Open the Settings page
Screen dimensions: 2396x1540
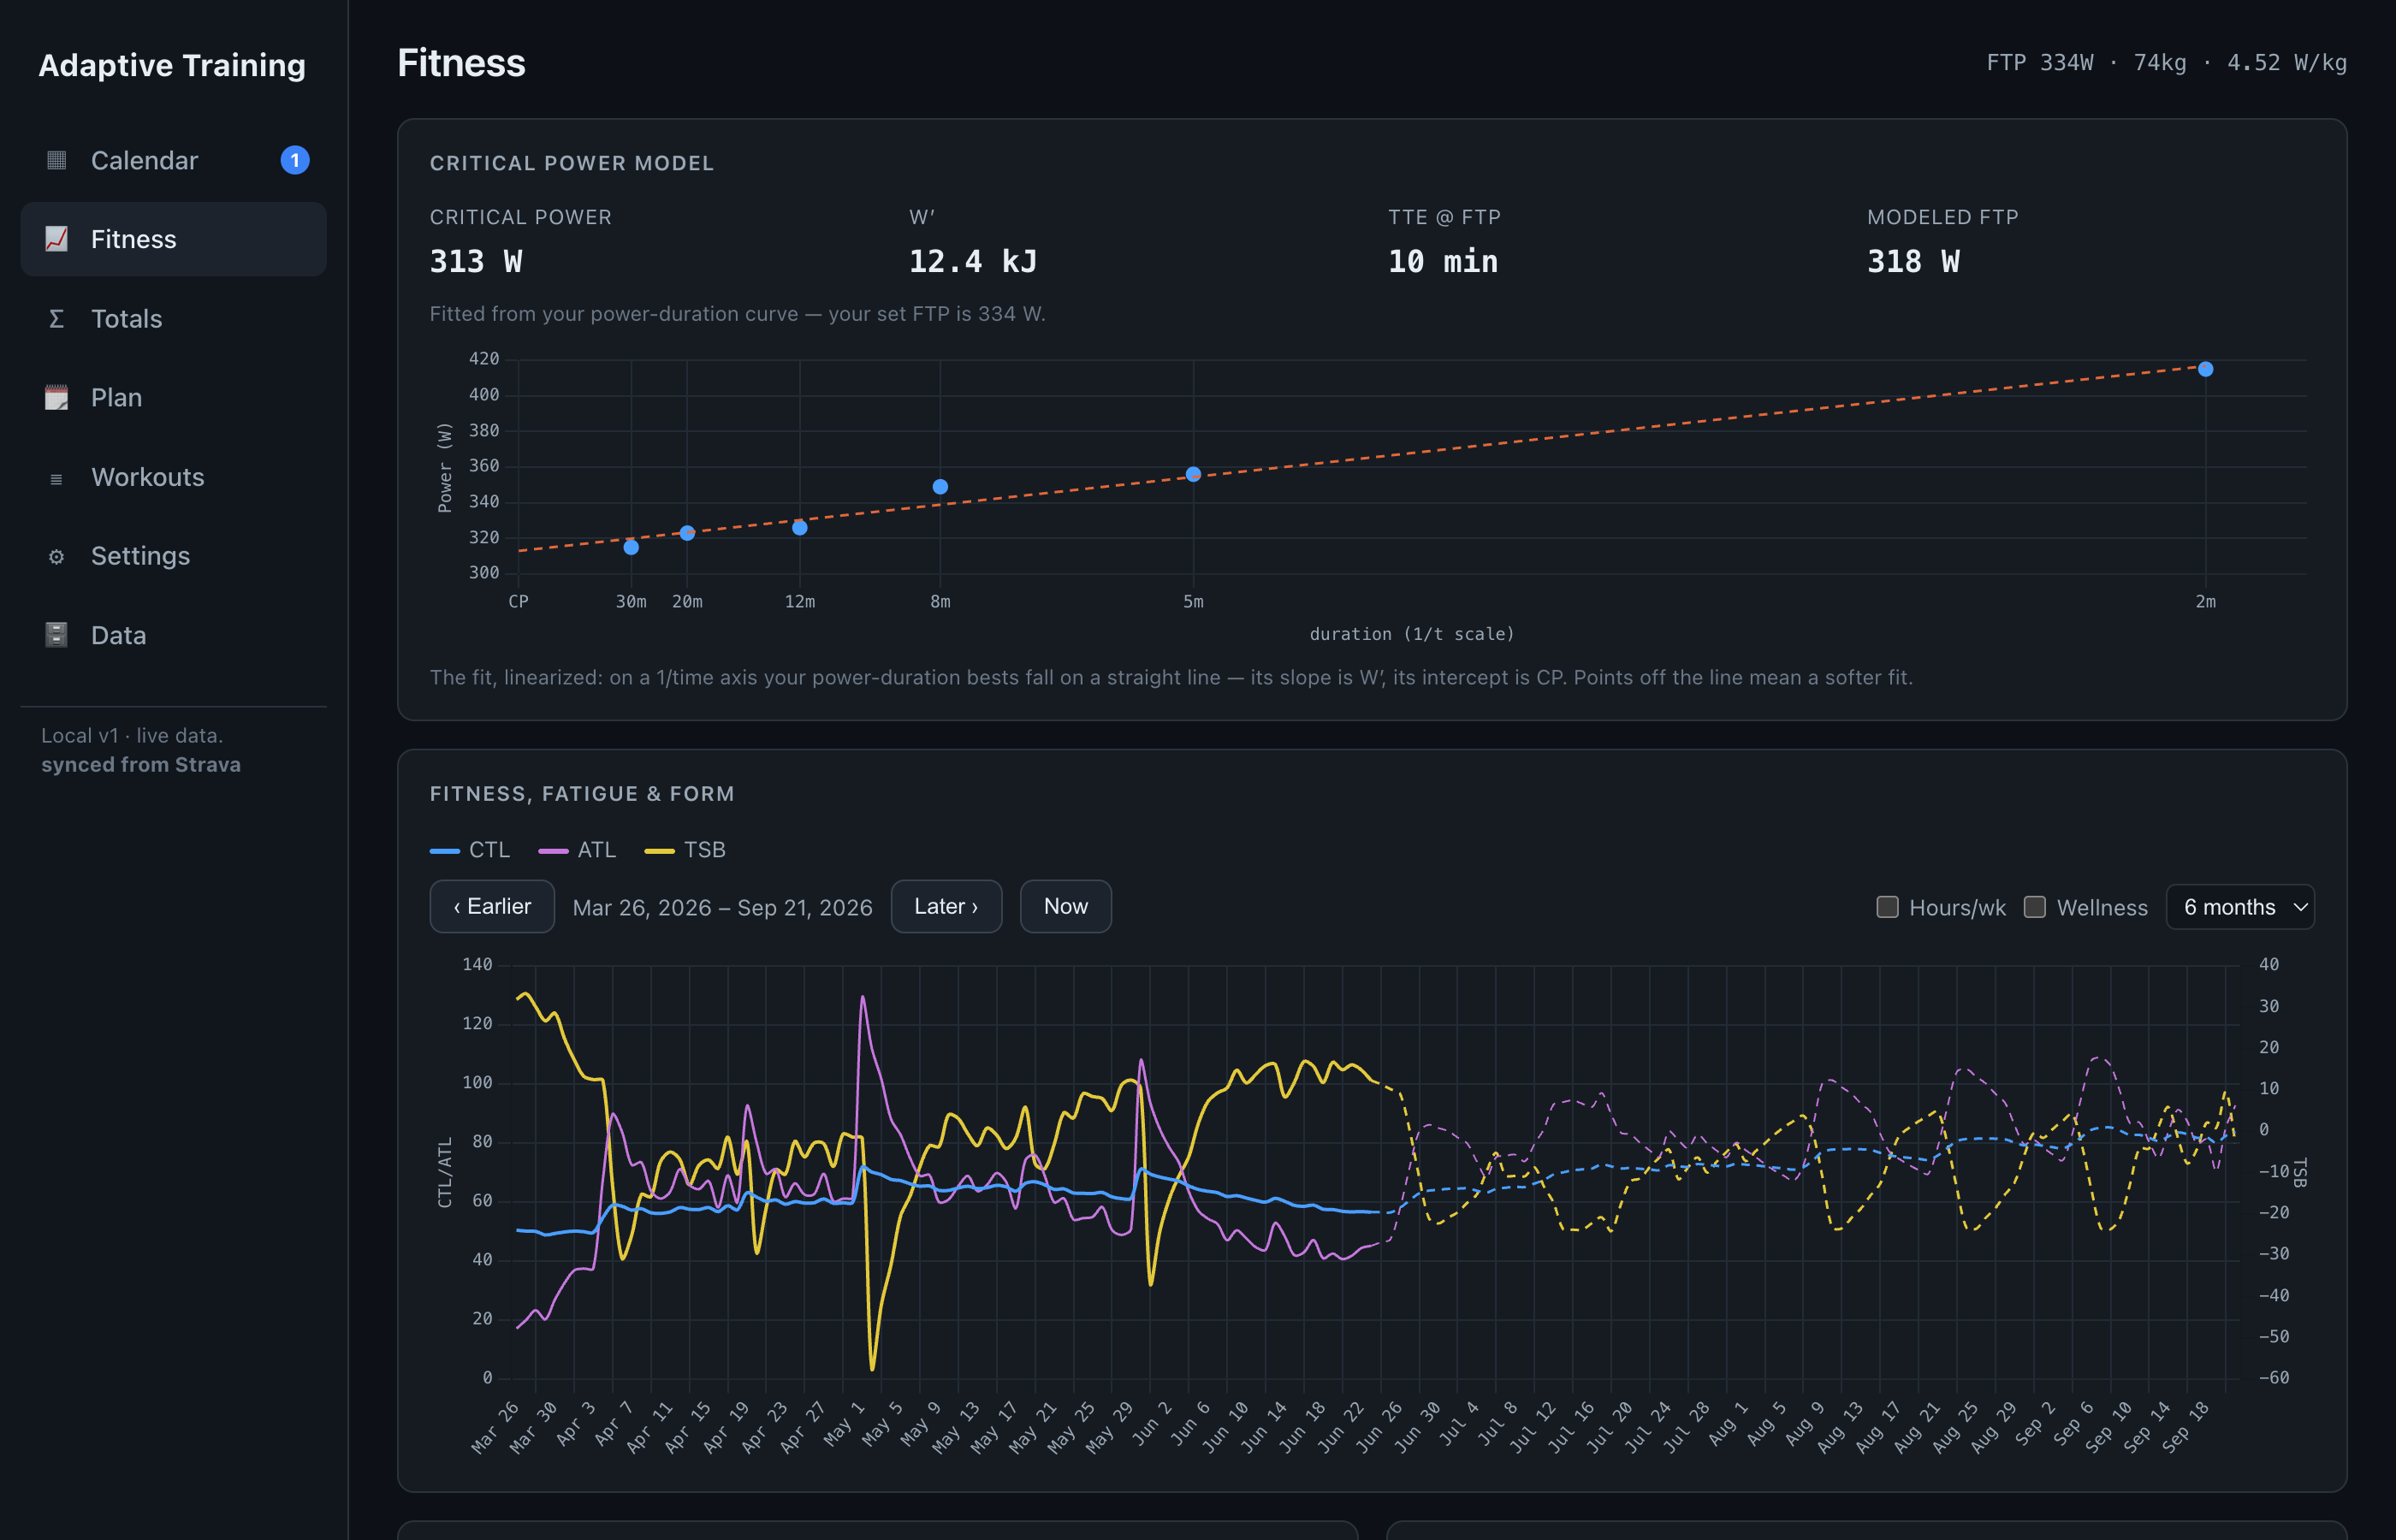(x=173, y=556)
